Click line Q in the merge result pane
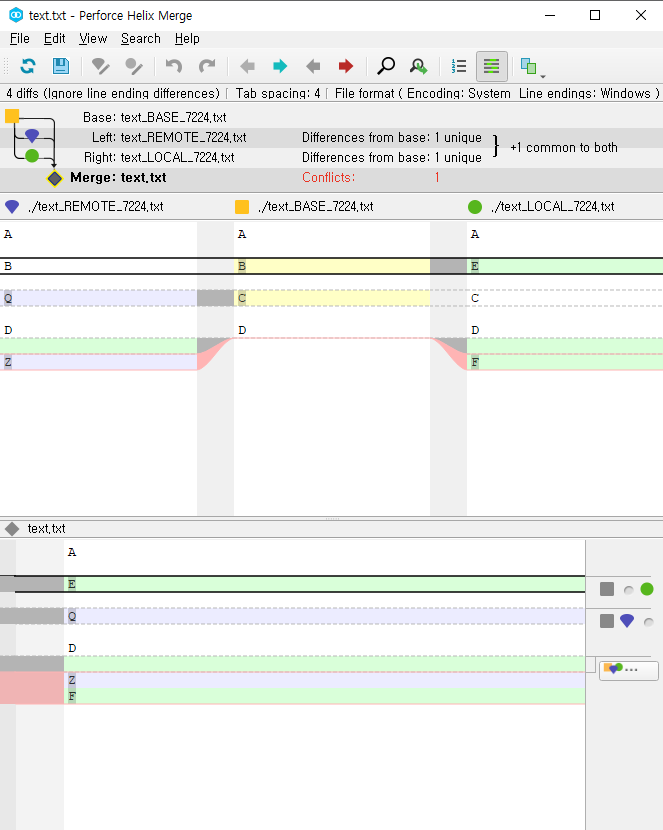 tap(324, 616)
